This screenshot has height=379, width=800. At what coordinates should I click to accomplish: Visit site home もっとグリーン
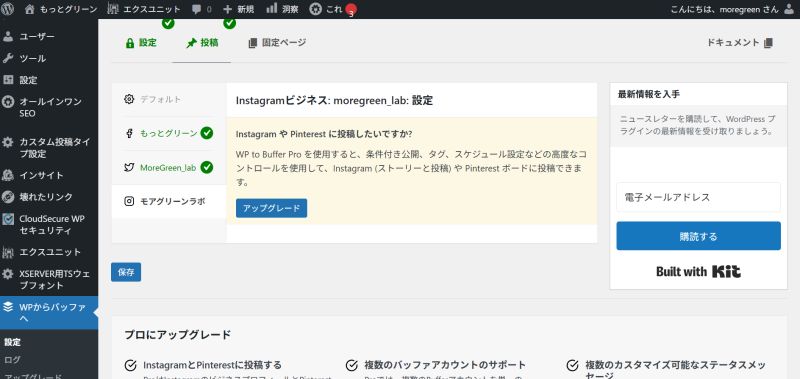point(61,9)
